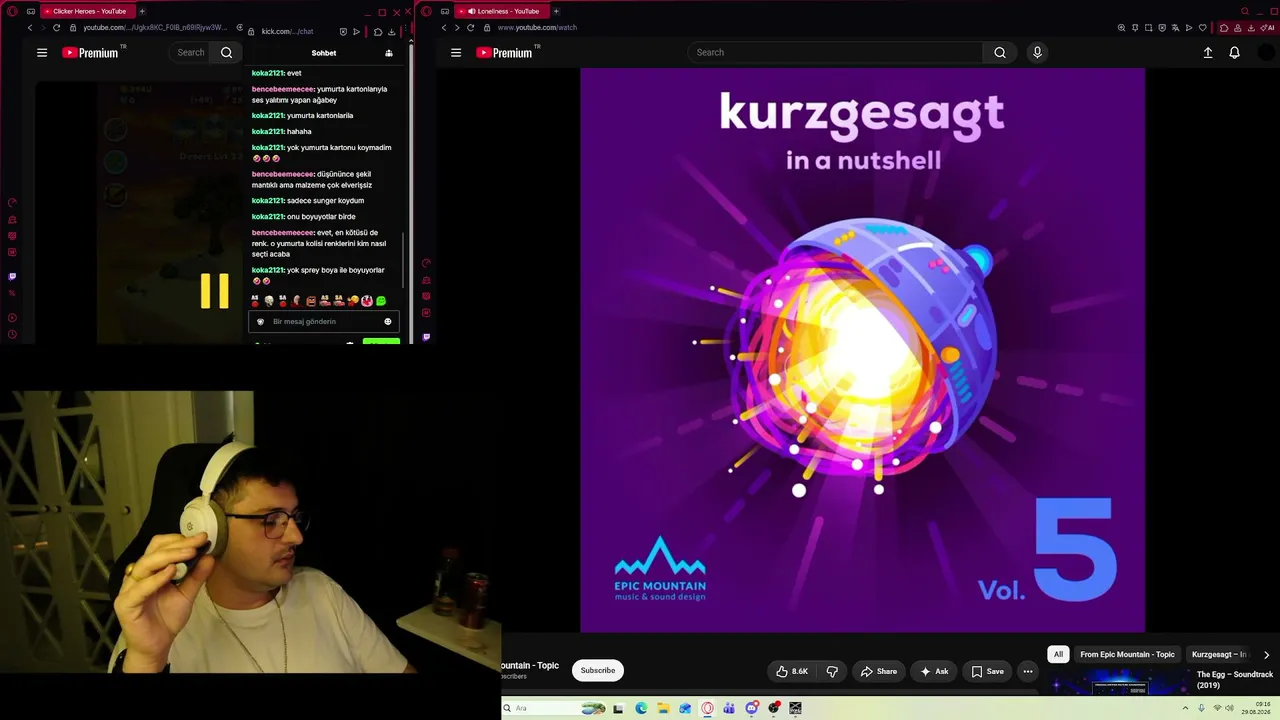
Task: Click the kick.com chat address bar
Action: click(287, 31)
